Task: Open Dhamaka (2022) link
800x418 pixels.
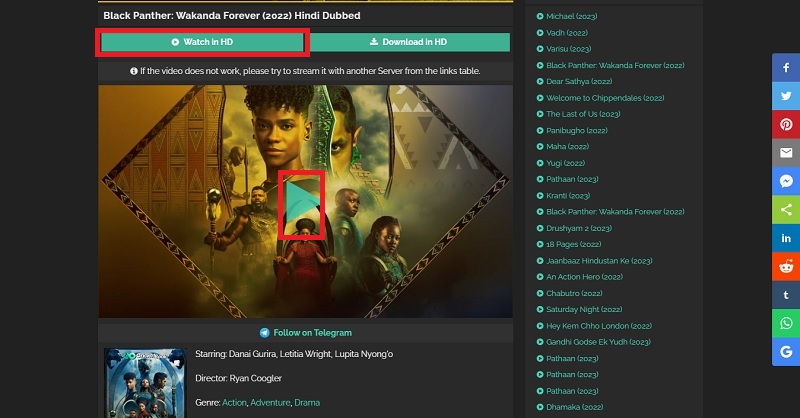Action: [x=570, y=407]
